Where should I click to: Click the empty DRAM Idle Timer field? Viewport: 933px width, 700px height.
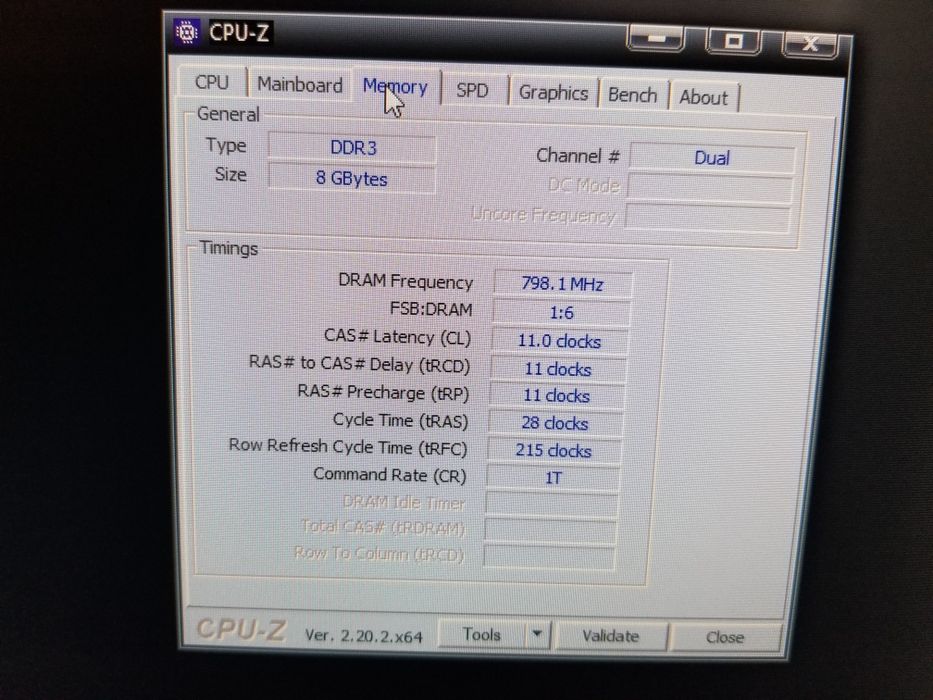point(552,504)
